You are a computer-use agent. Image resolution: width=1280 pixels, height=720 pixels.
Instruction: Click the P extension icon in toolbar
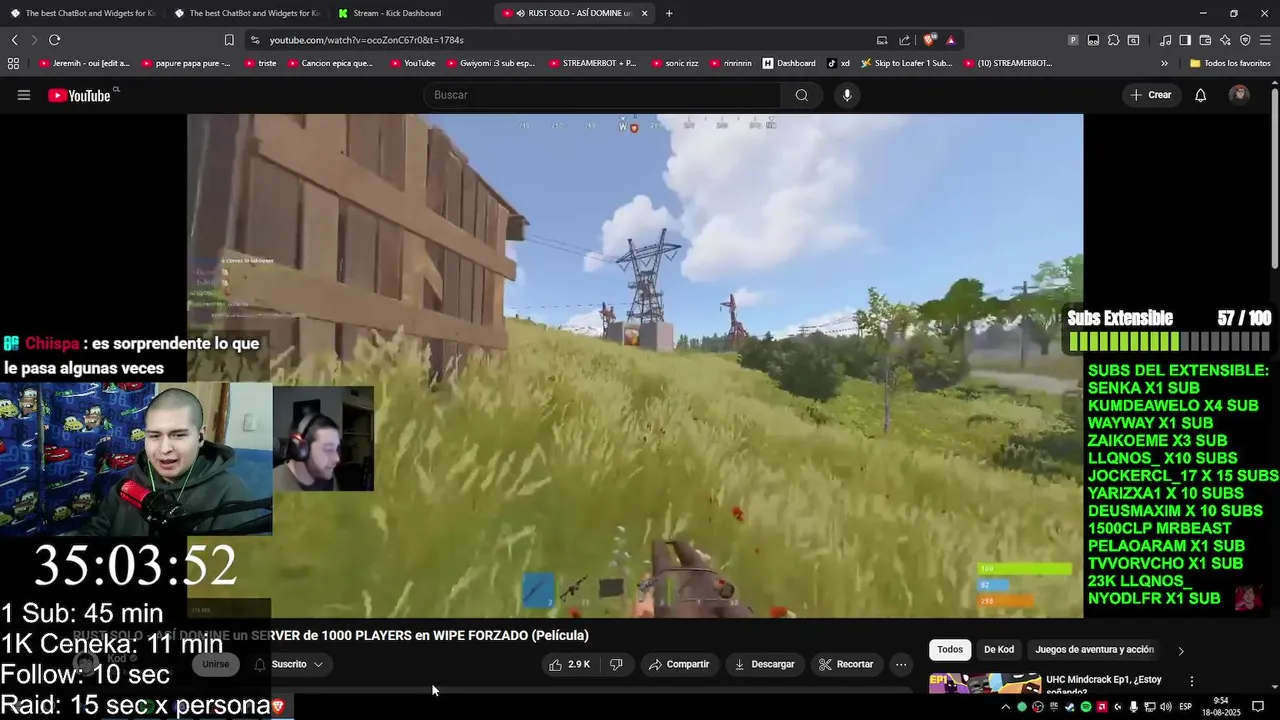click(x=1073, y=40)
